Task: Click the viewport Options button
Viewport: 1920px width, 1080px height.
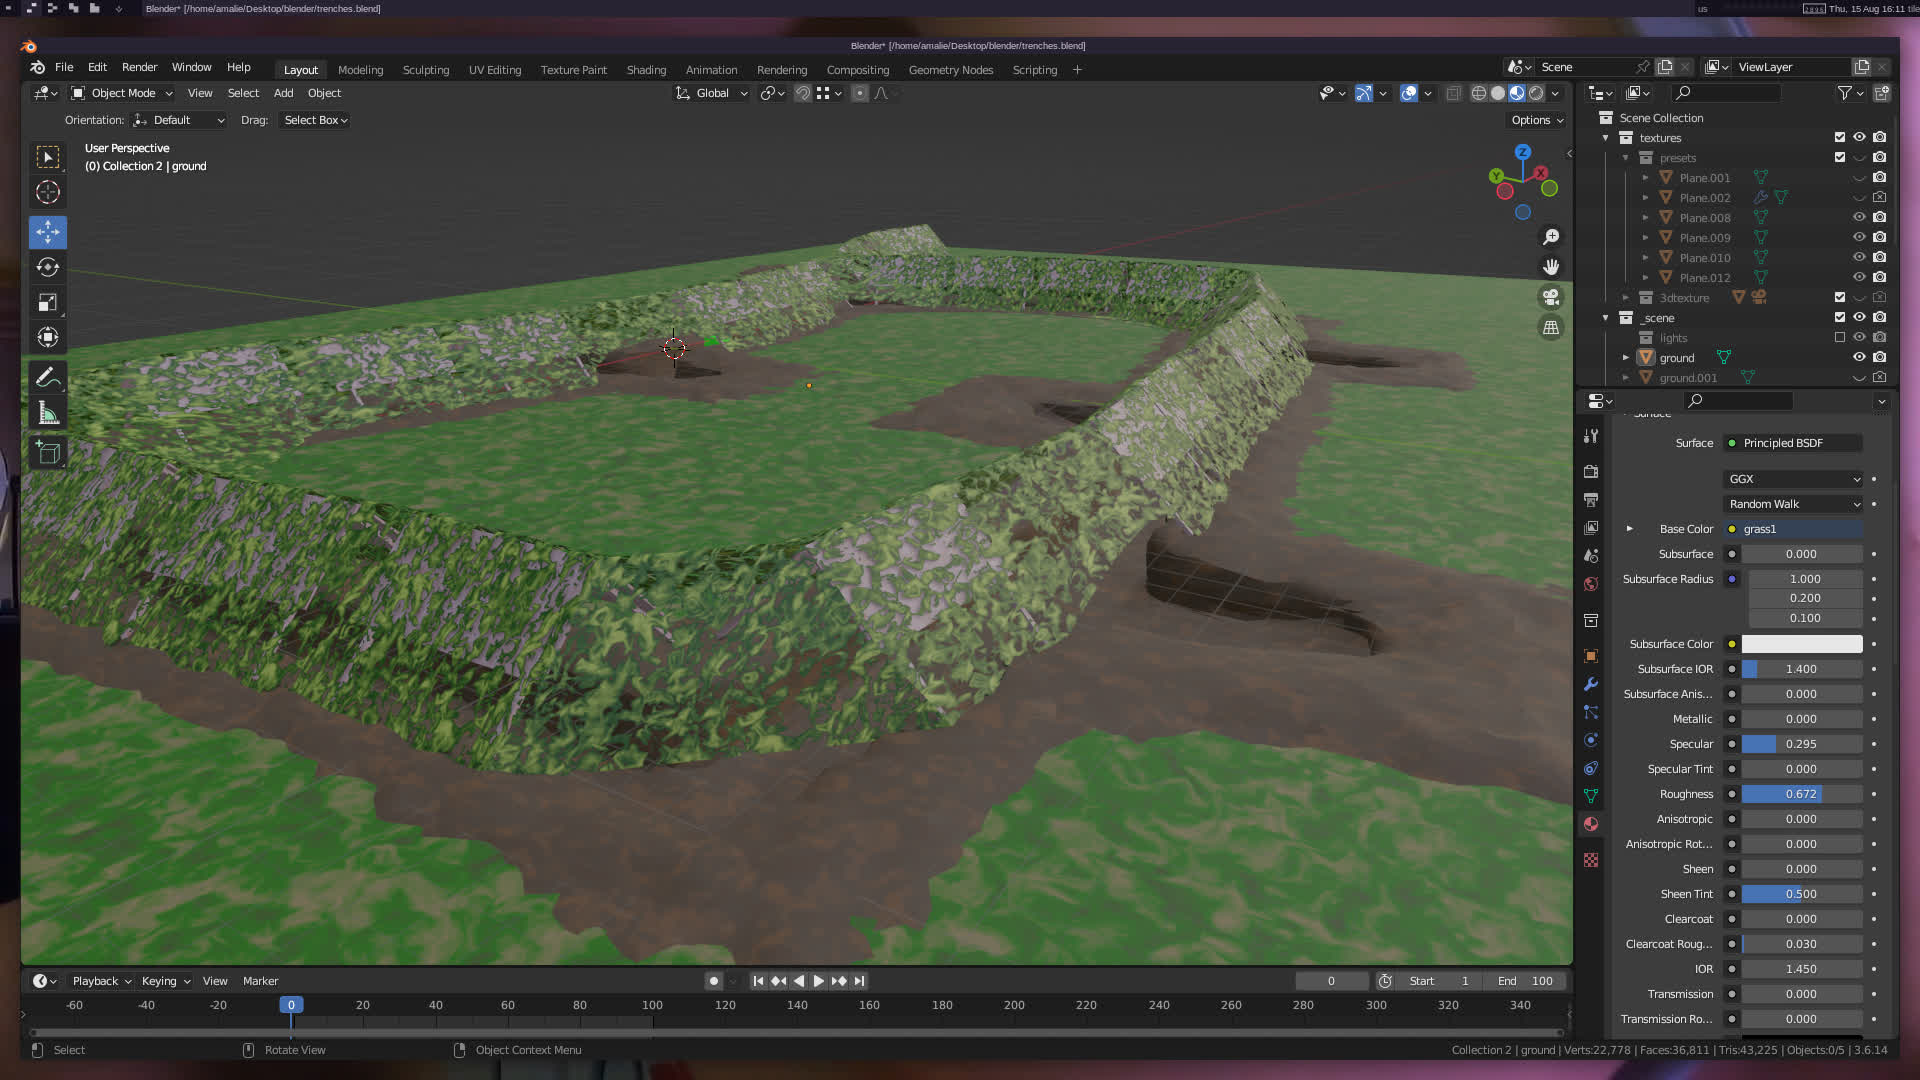Action: [x=1536, y=120]
